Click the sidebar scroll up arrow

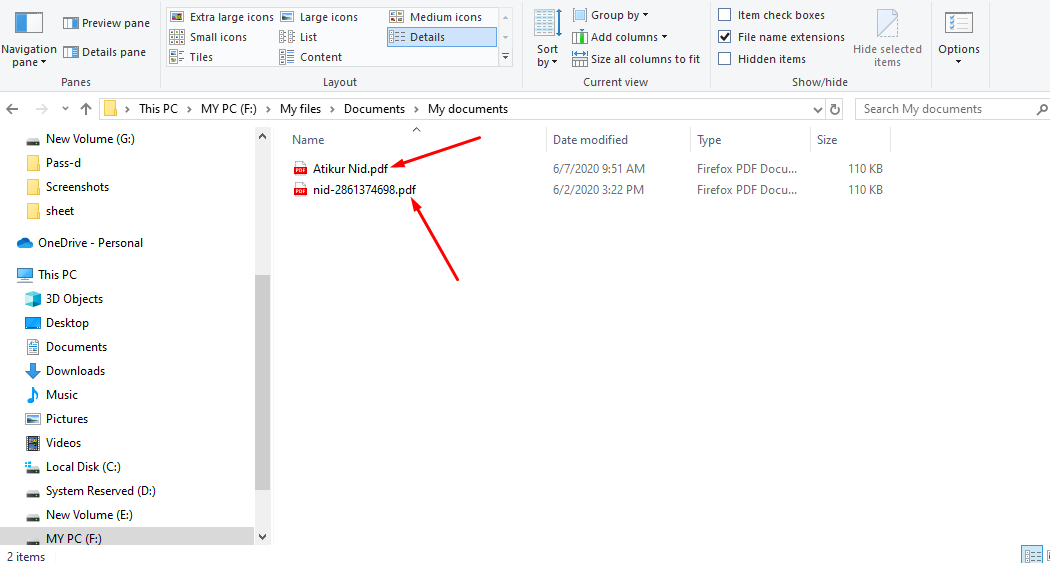(262, 137)
